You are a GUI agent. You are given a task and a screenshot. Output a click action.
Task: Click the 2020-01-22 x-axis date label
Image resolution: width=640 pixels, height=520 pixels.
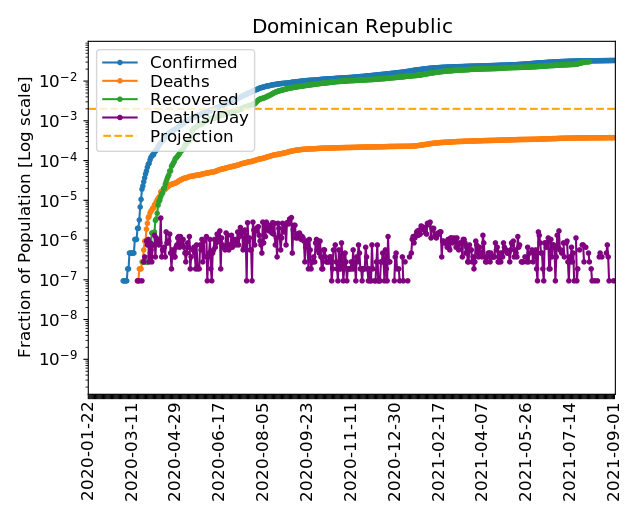coord(88,451)
